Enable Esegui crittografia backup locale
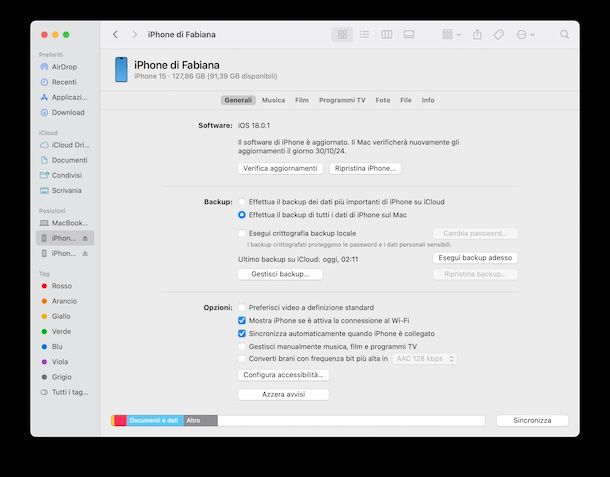The image size is (610, 477). point(242,233)
